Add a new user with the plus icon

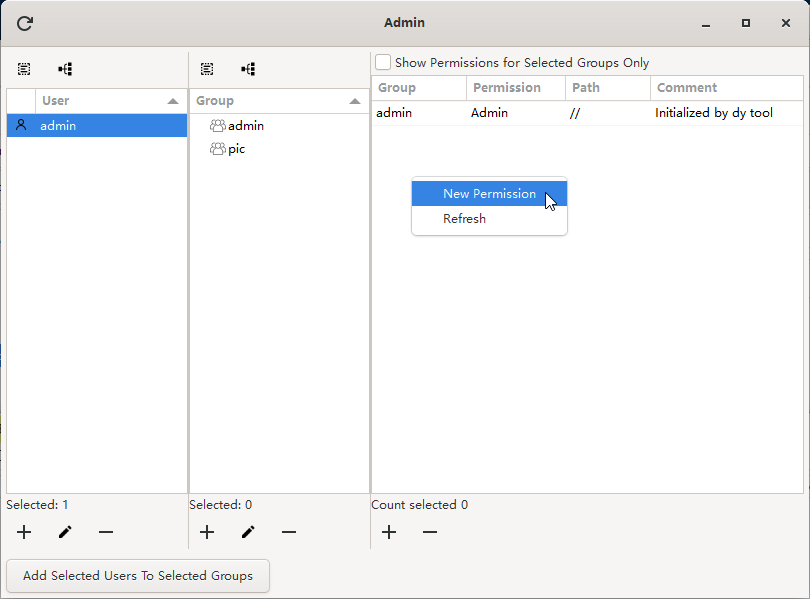coord(23,532)
